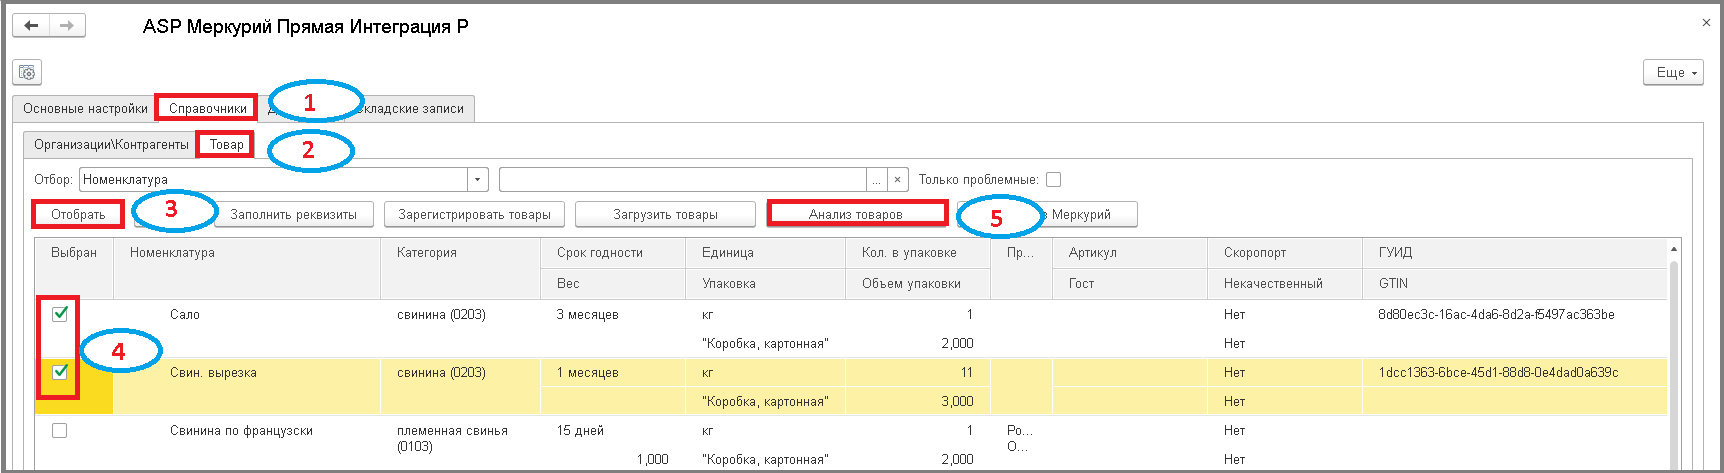Image resolution: width=1724 pixels, height=473 pixels.
Task: Click the Загрузить товары button
Action: click(665, 214)
